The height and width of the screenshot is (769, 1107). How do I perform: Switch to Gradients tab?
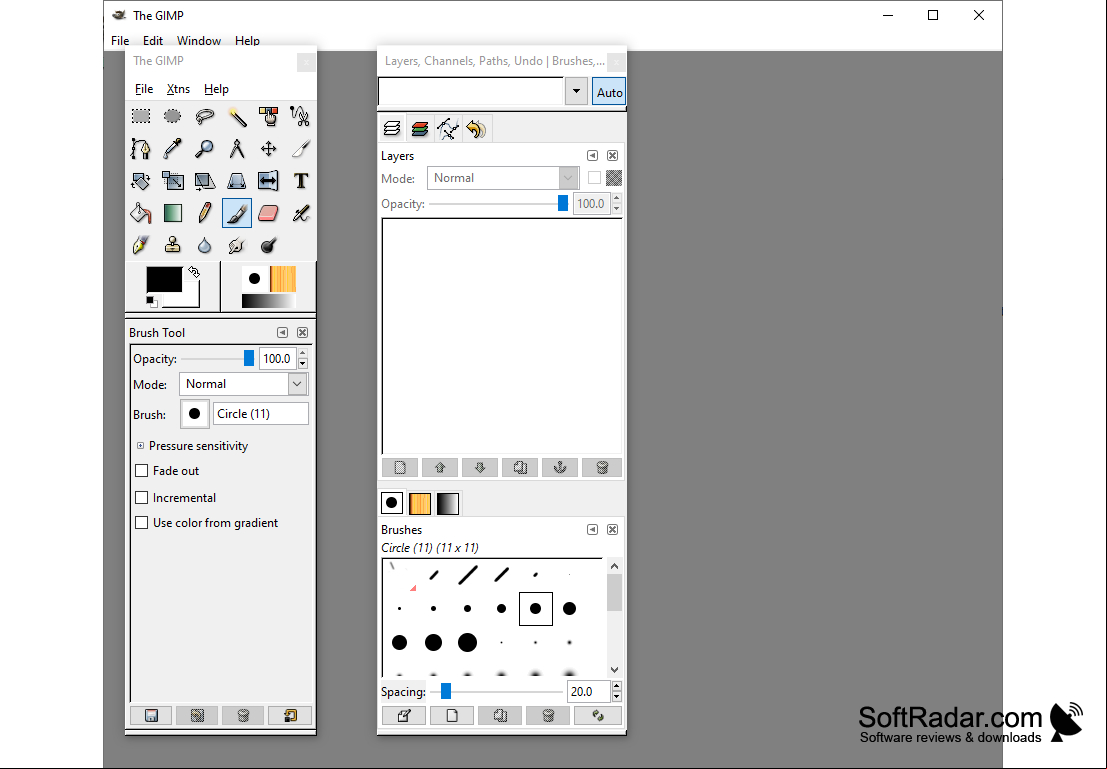[448, 503]
